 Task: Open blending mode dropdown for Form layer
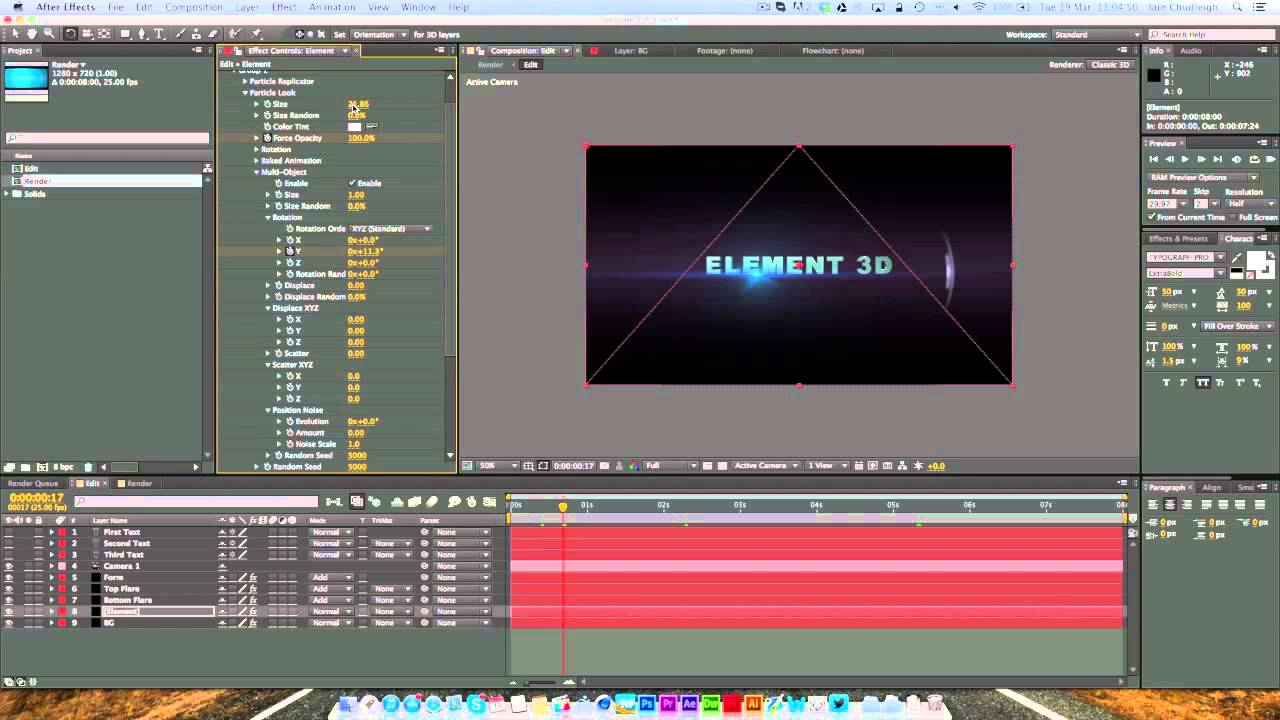click(x=331, y=577)
